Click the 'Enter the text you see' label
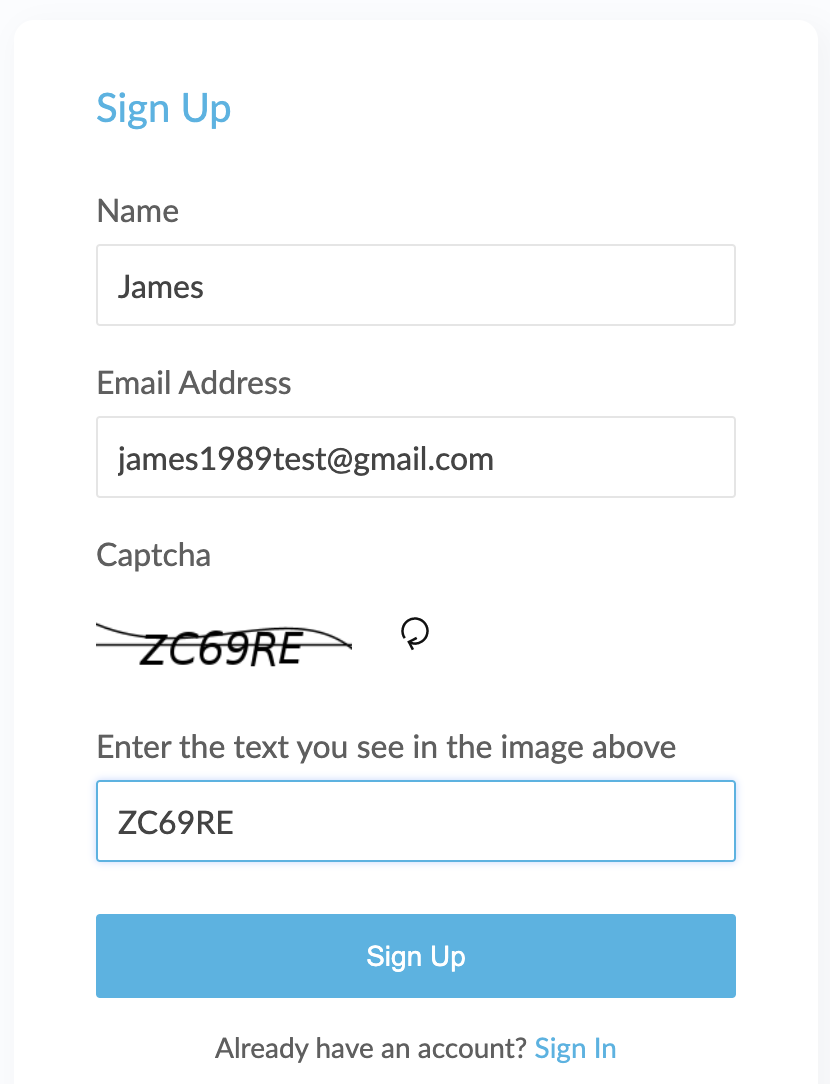The image size is (830, 1084). click(386, 747)
